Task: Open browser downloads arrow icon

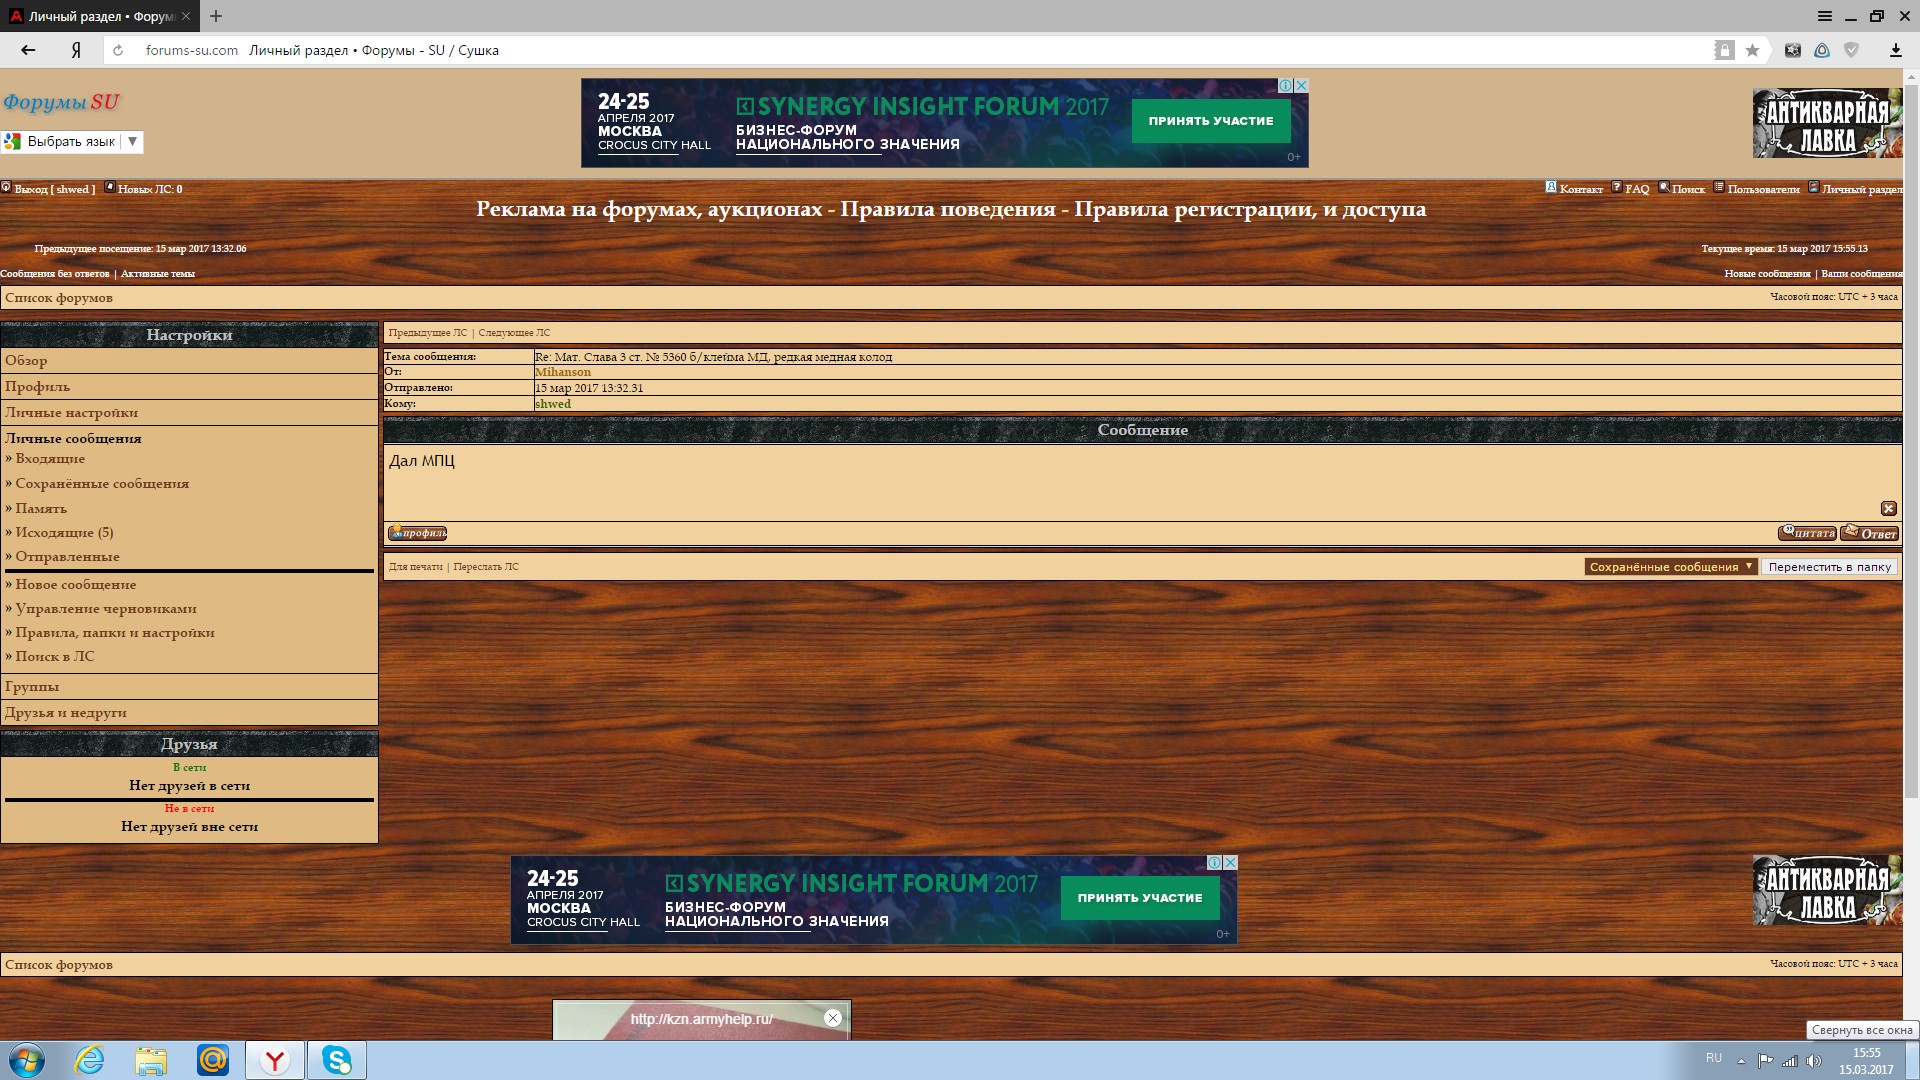Action: pyautogui.click(x=1895, y=50)
